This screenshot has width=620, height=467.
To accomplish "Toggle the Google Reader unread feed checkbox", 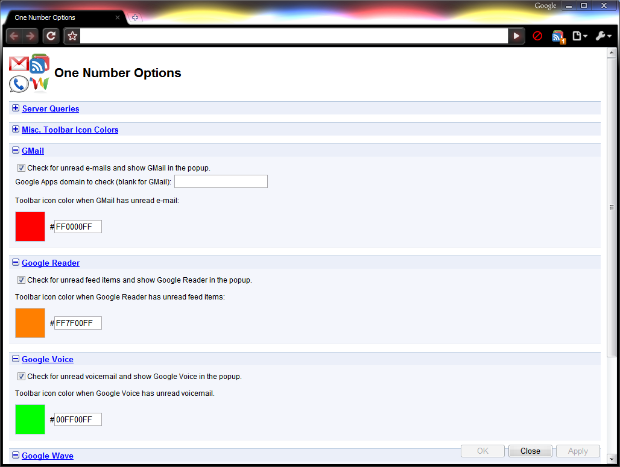I will (22, 280).
